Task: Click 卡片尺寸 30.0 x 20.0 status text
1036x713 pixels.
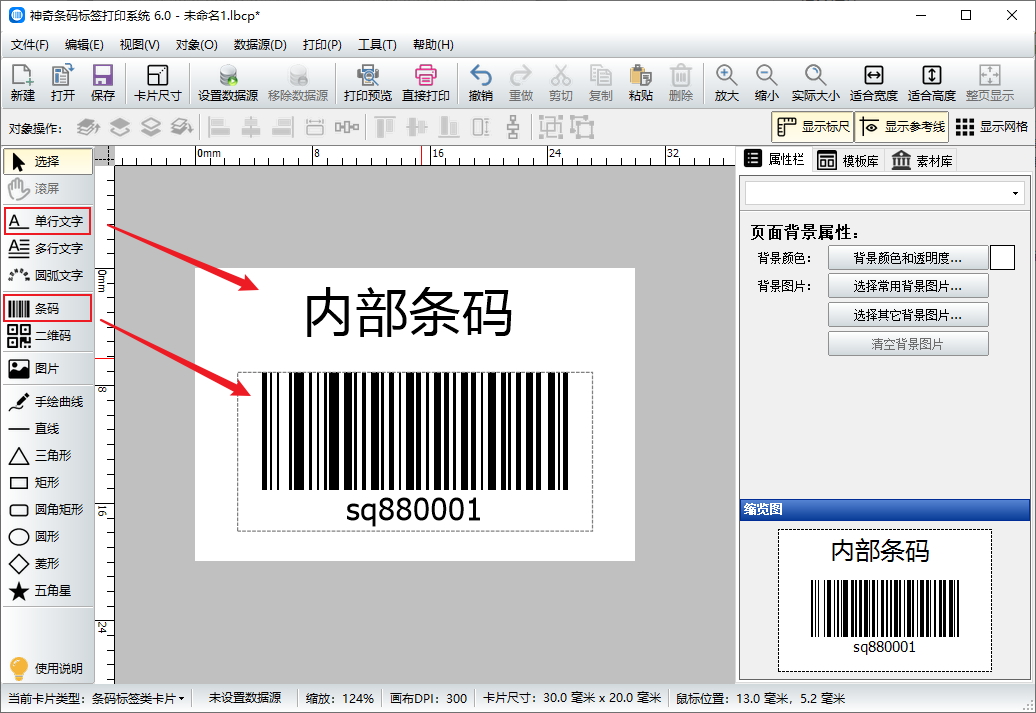Action: pos(572,698)
